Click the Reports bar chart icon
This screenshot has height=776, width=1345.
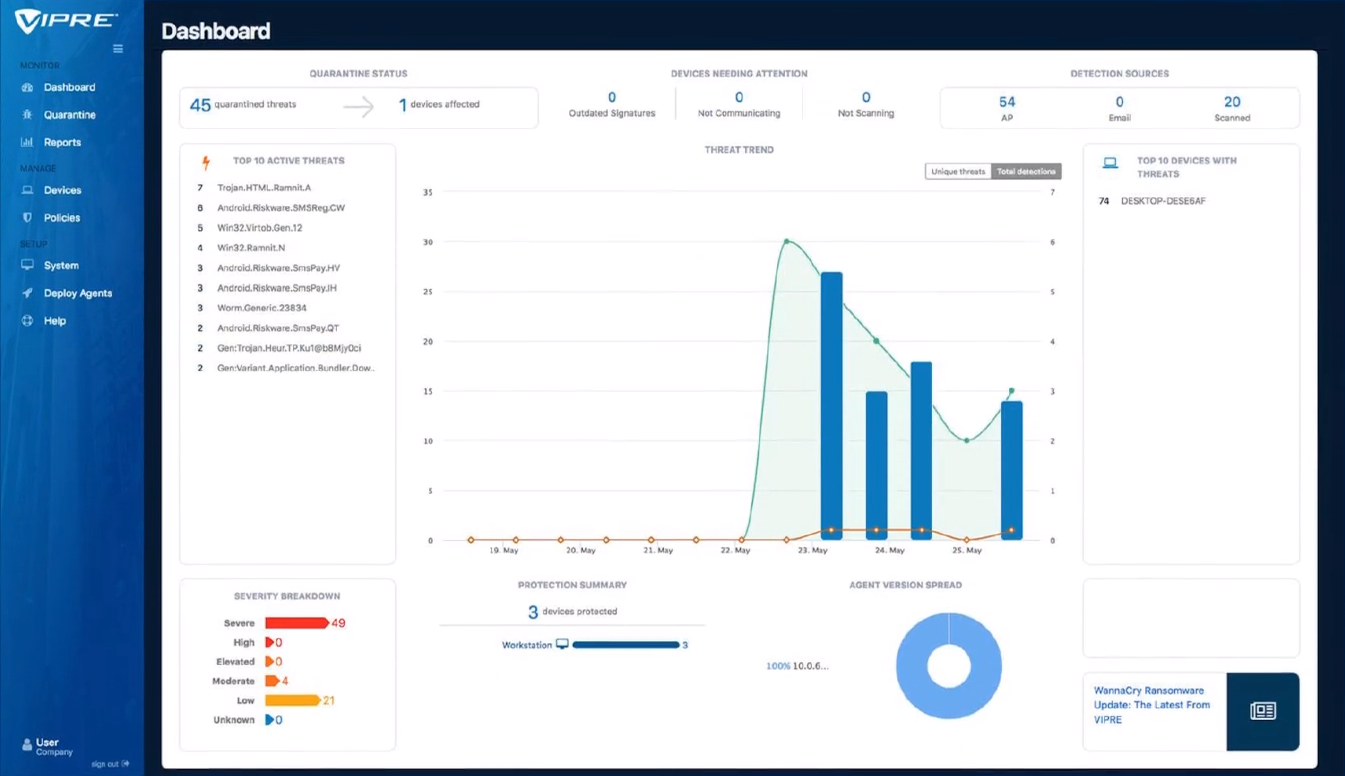coord(27,143)
